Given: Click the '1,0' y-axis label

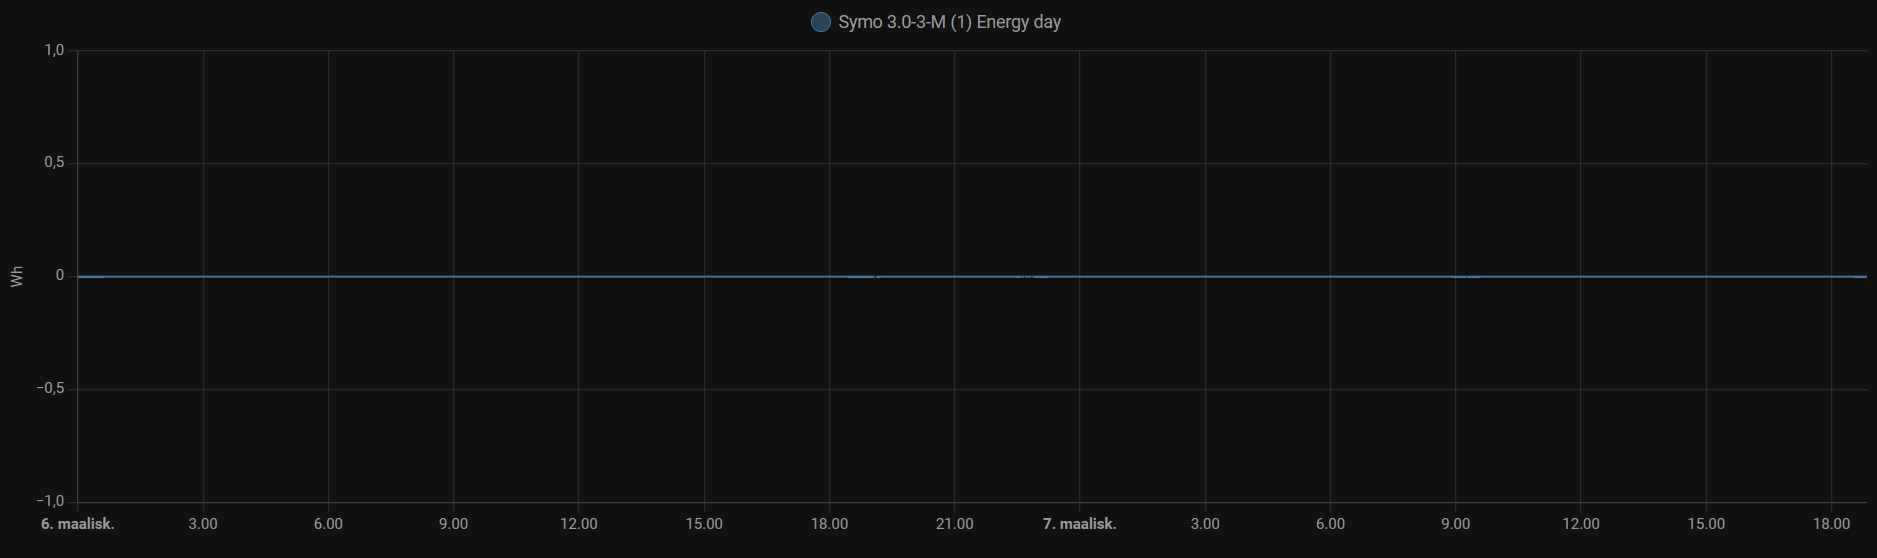Looking at the screenshot, I should coord(54,50).
